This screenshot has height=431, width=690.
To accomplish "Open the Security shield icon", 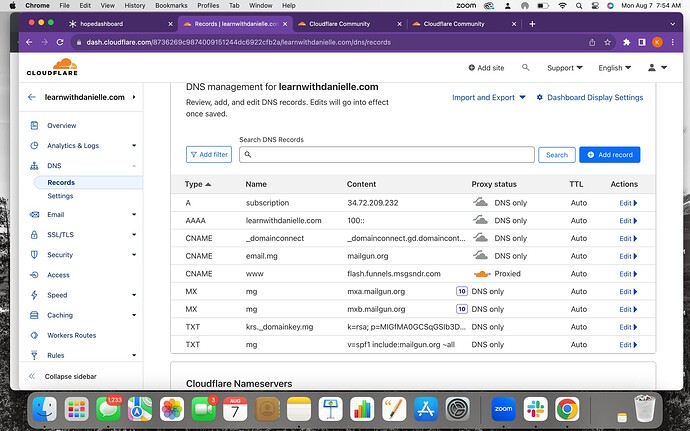I will 34,254.
